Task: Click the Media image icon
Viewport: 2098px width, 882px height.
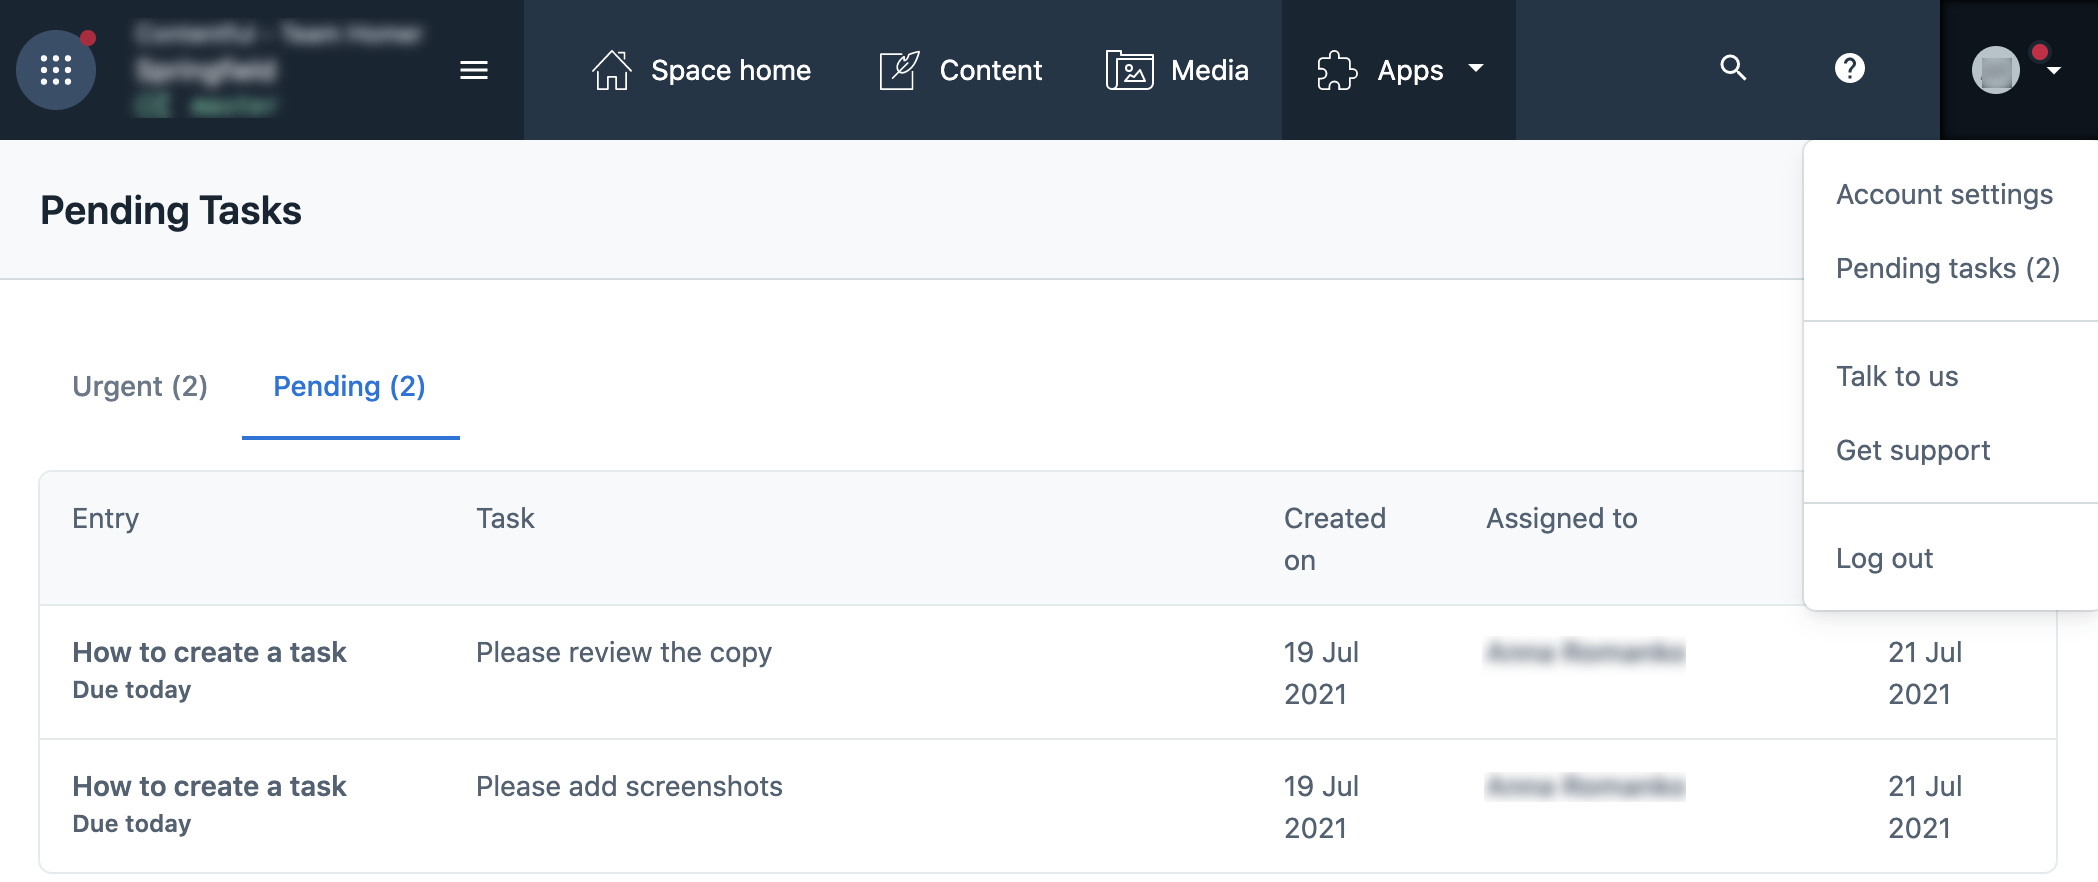Action: point(1129,70)
